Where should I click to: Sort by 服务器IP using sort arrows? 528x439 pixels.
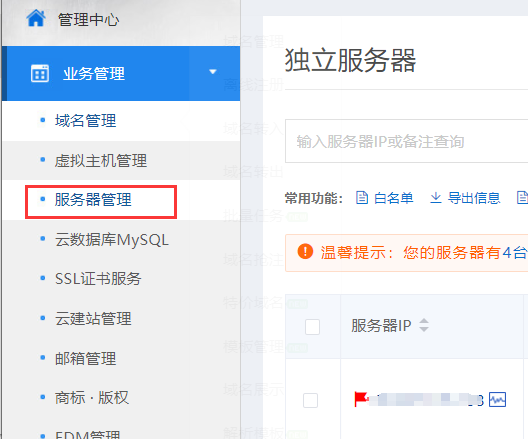click(424, 325)
